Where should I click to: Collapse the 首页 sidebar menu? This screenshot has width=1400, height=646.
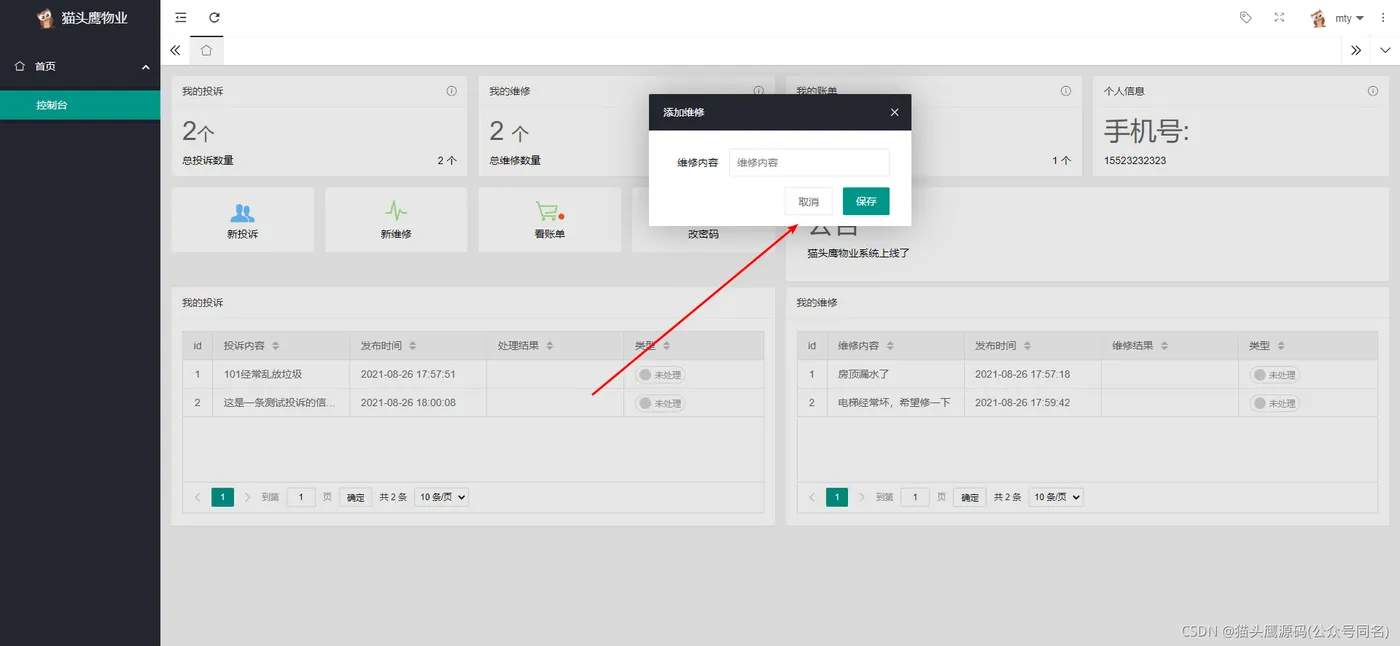(x=80, y=67)
